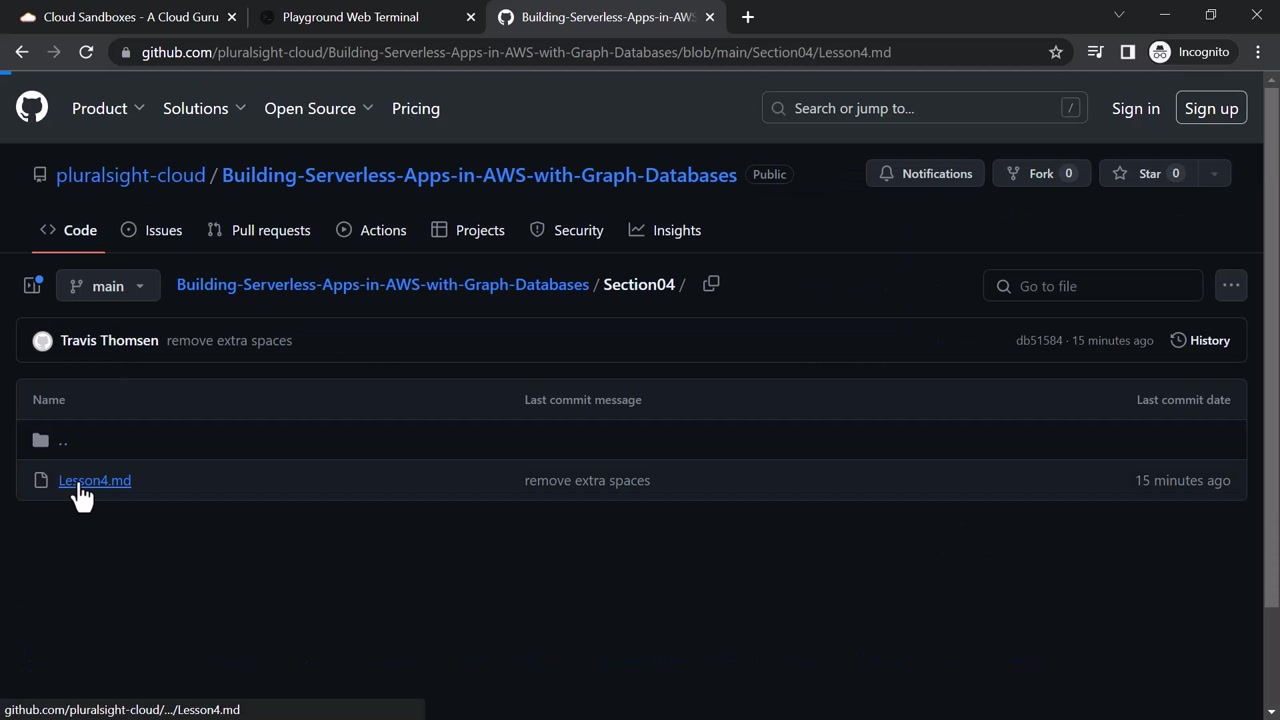Open the Lesson4.md file link
1280x720 pixels.
point(95,480)
